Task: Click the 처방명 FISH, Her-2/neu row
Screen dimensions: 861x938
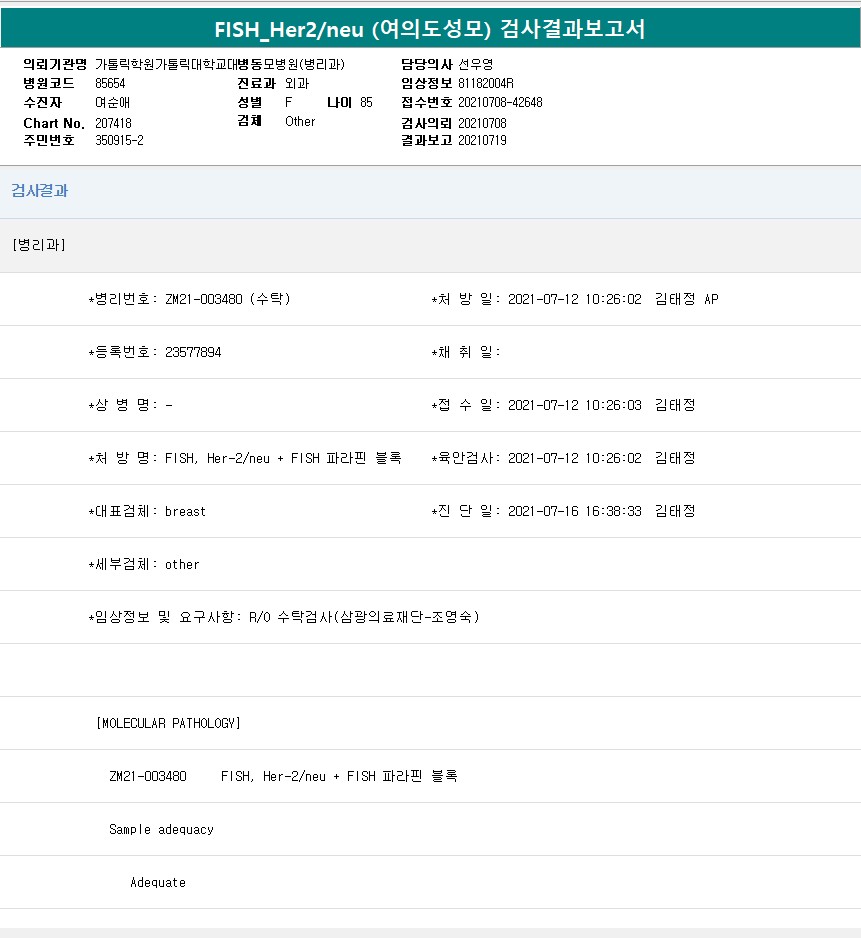Action: (x=245, y=458)
